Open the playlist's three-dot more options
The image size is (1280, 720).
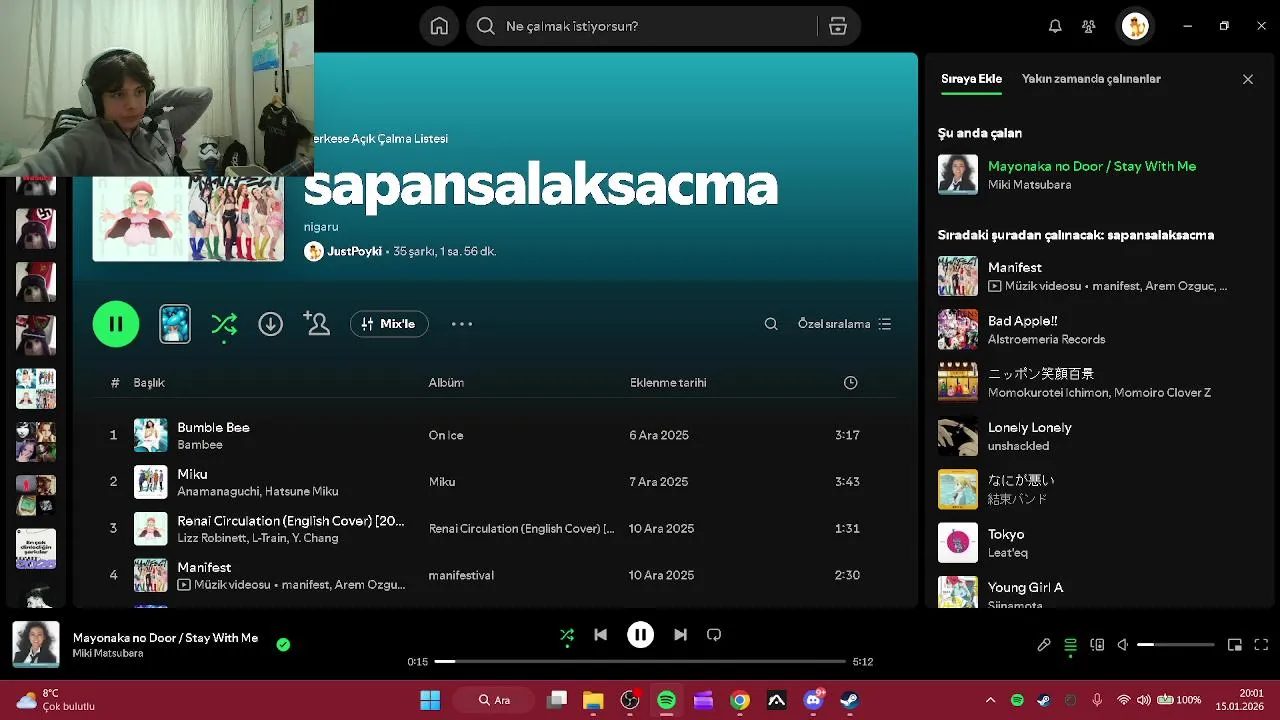[461, 324]
